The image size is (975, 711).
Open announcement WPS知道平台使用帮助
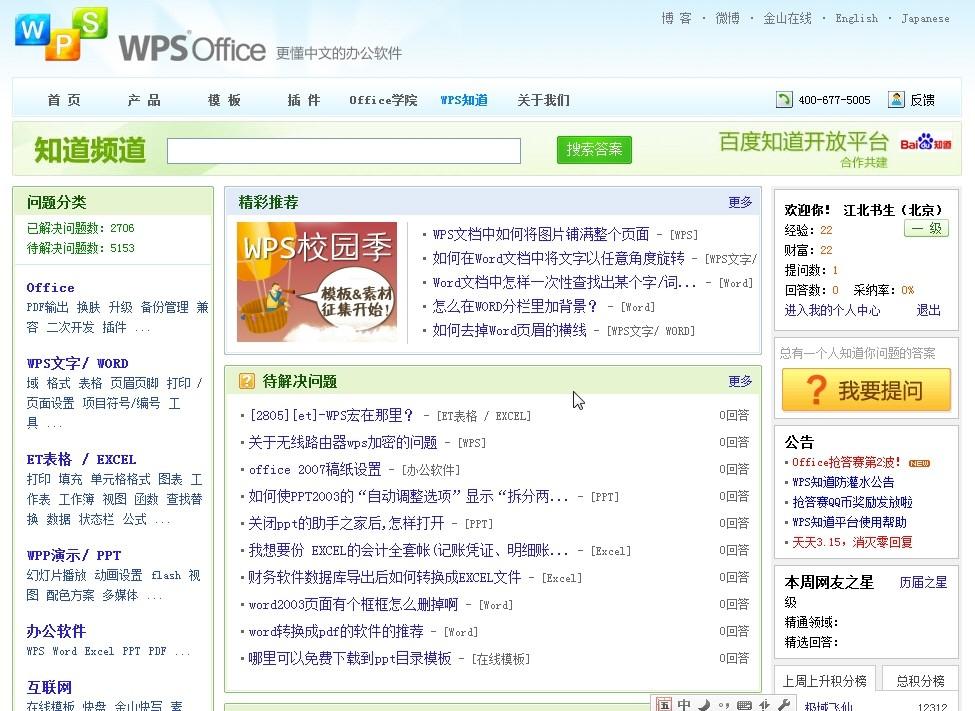pyautogui.click(x=849, y=522)
